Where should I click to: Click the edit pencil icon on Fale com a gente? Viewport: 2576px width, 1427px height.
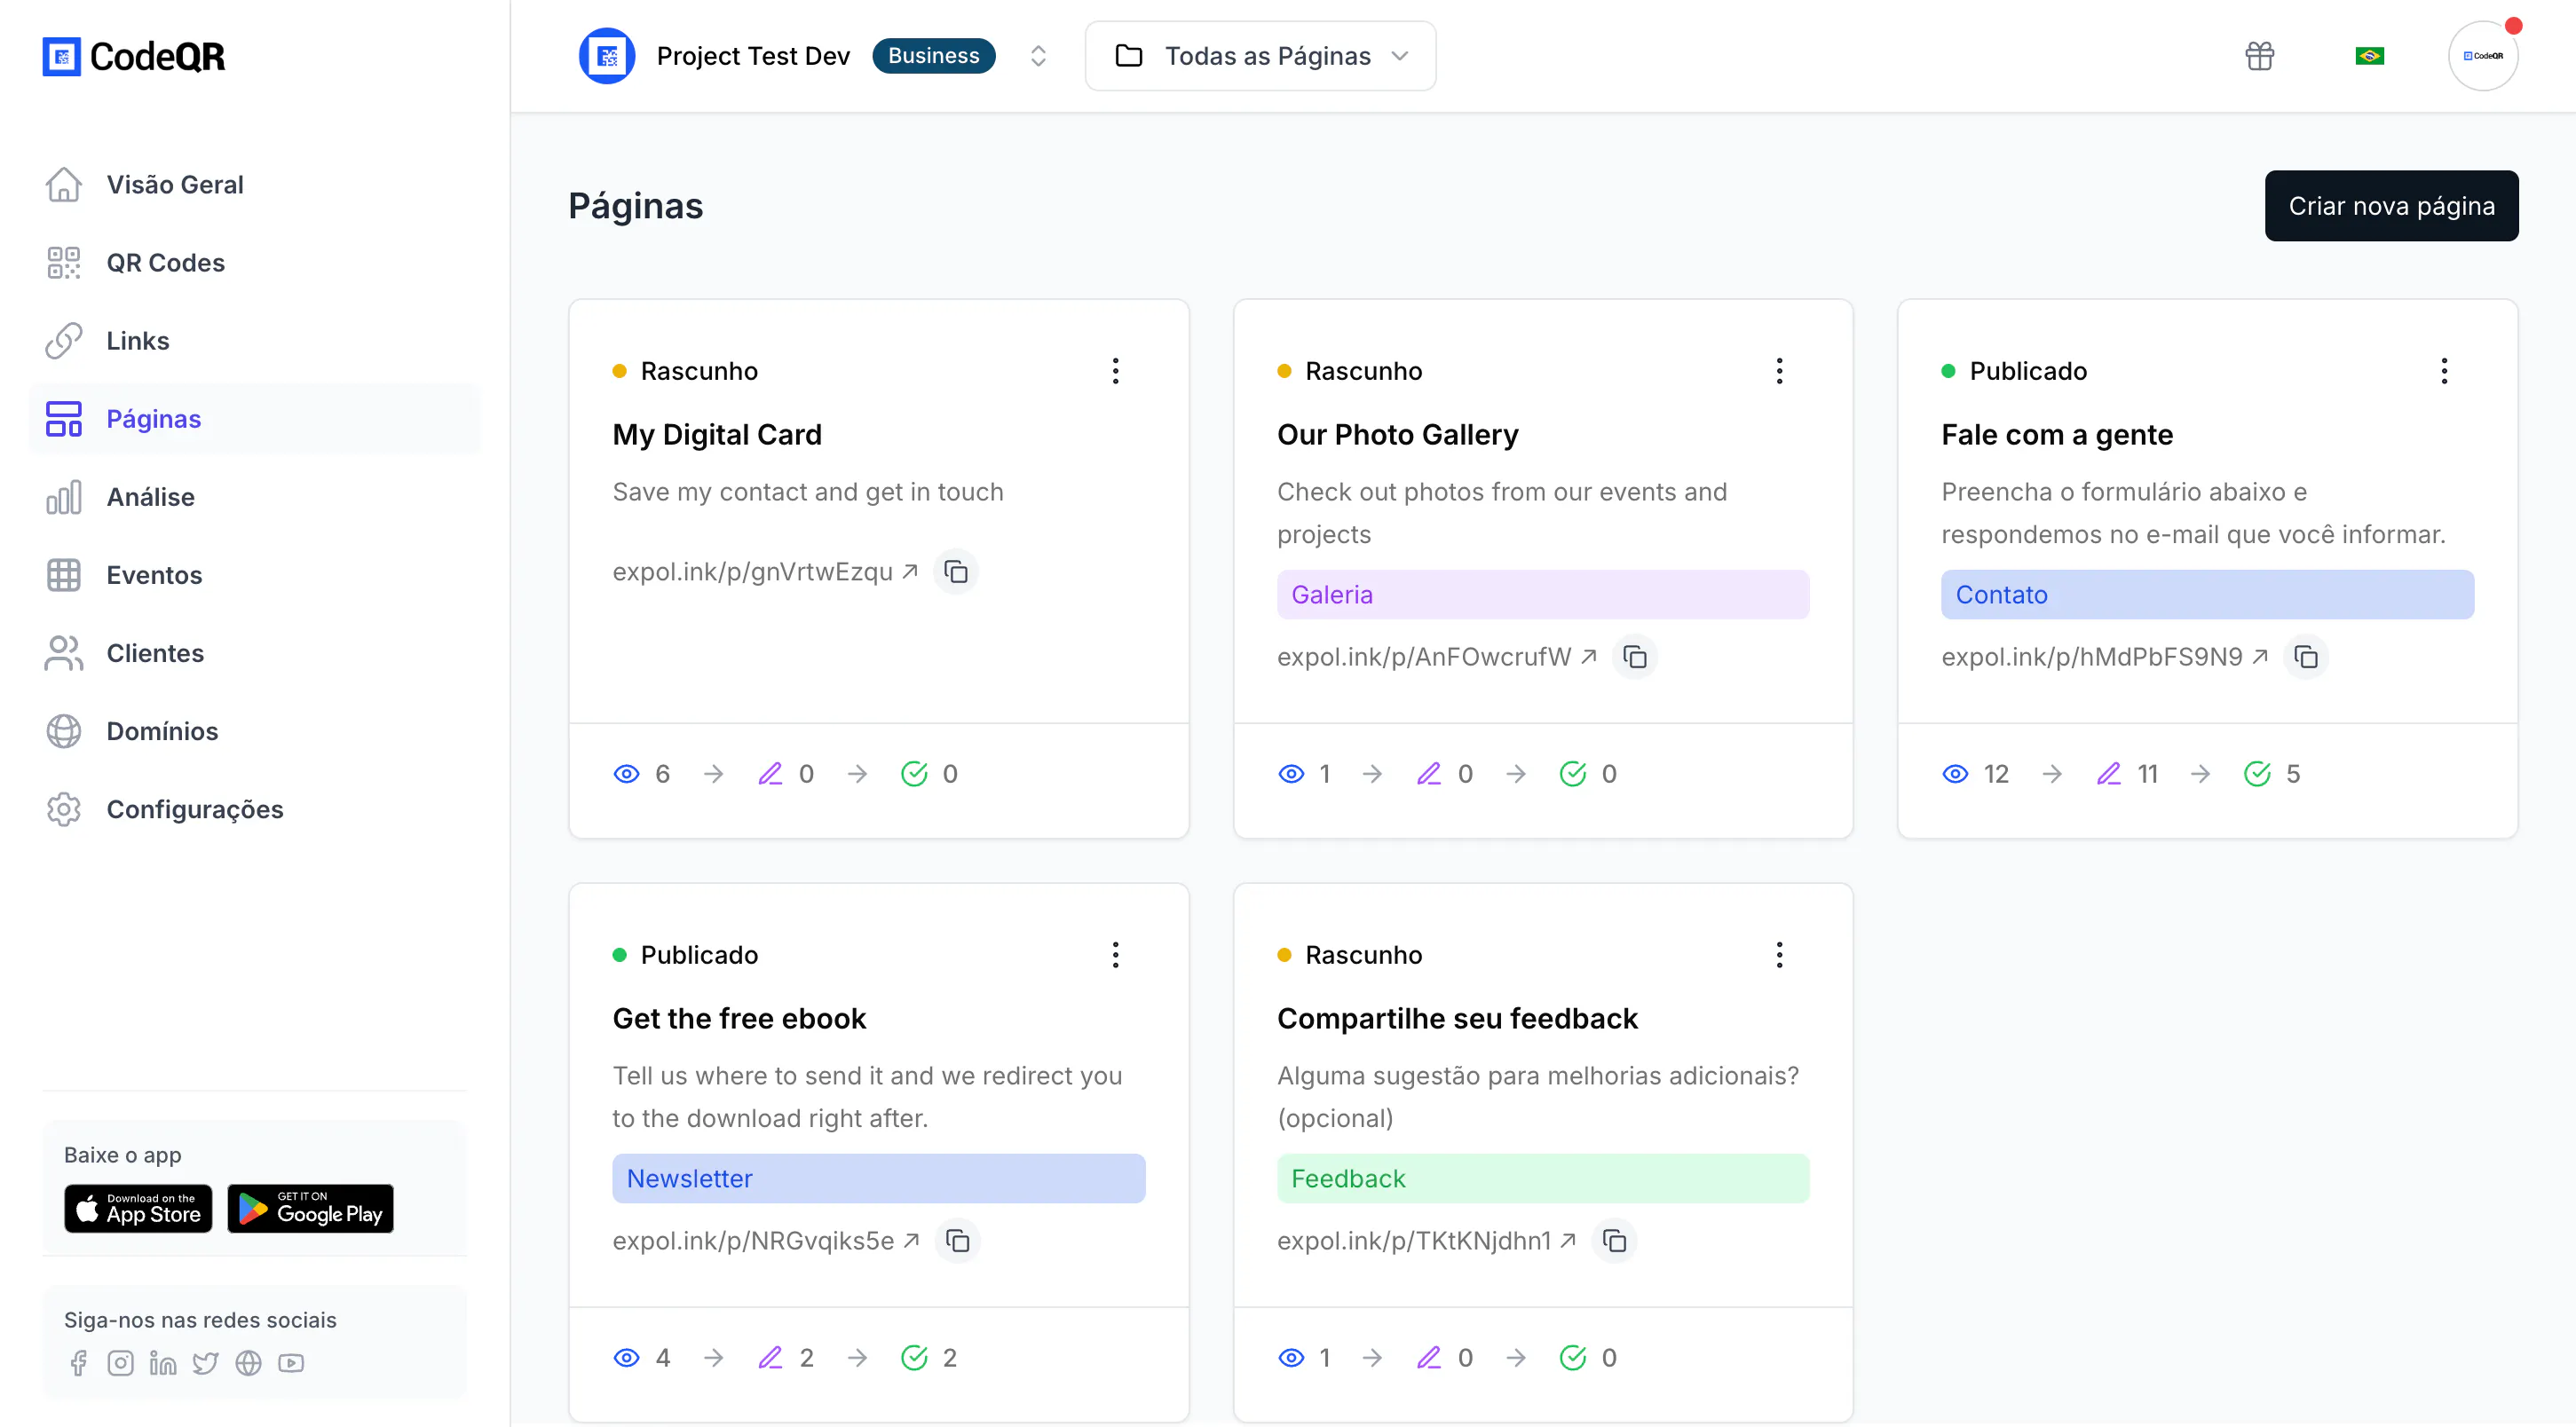click(2108, 773)
